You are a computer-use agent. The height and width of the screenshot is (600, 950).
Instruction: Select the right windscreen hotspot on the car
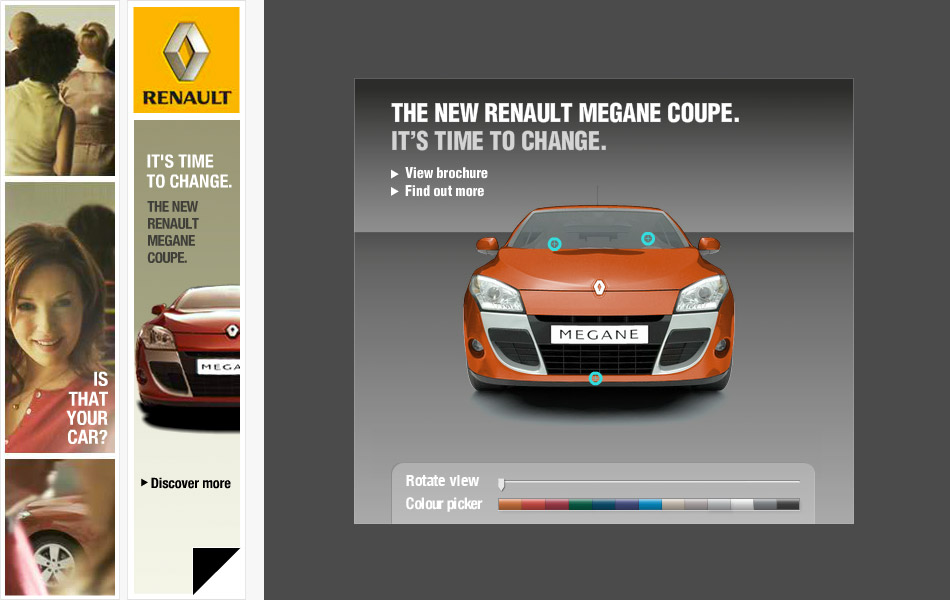coord(648,239)
